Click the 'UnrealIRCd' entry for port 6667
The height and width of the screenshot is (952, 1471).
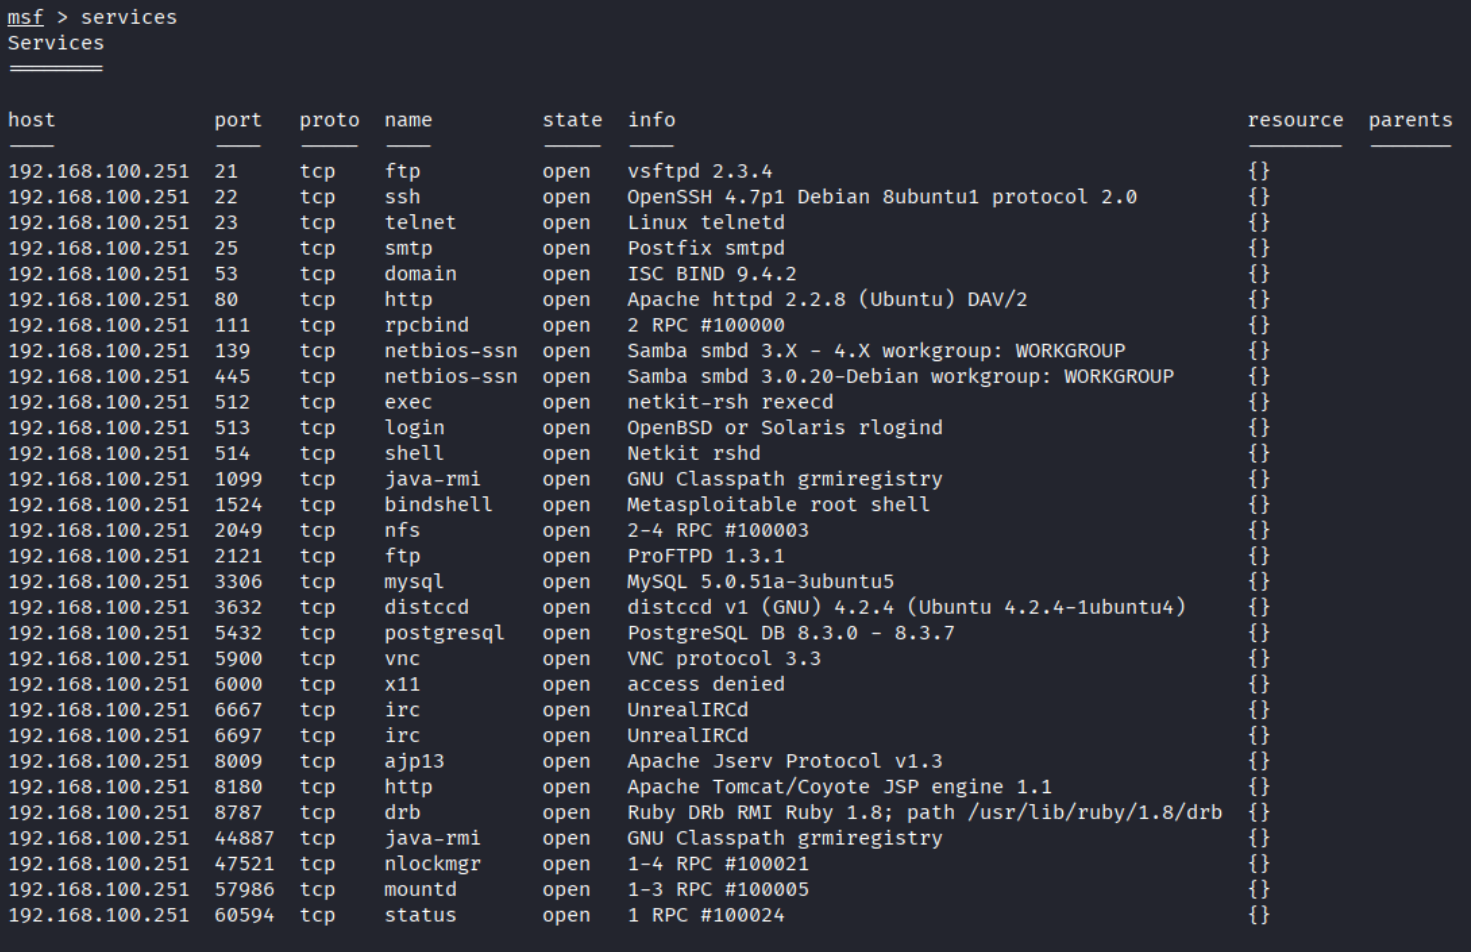[x=688, y=710]
